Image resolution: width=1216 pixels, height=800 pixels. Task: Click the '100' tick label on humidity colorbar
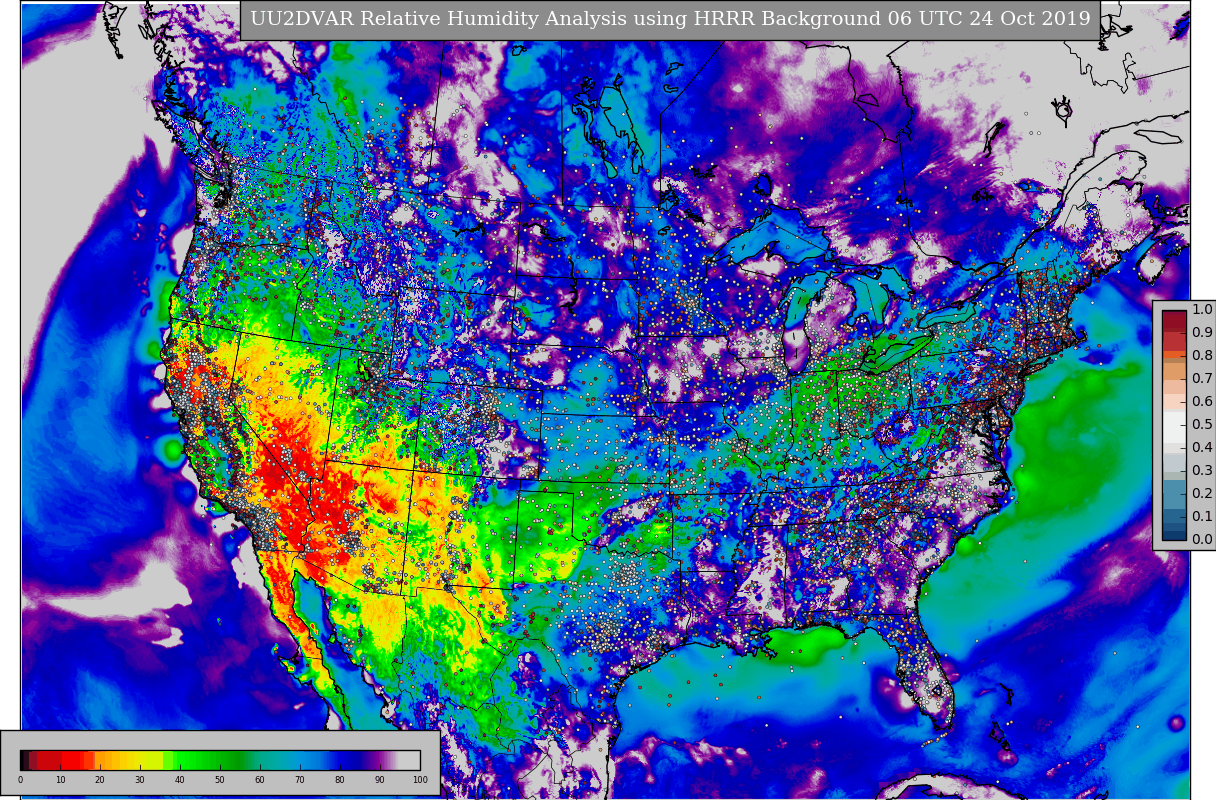(420, 780)
